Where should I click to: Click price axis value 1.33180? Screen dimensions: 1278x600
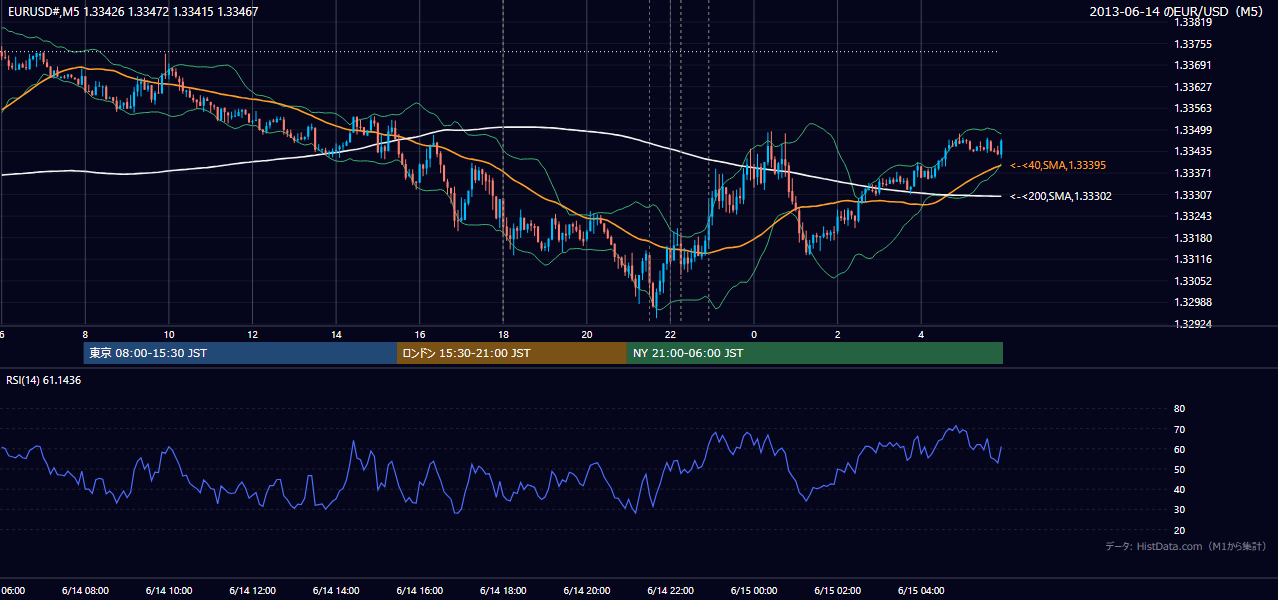(x=1192, y=238)
